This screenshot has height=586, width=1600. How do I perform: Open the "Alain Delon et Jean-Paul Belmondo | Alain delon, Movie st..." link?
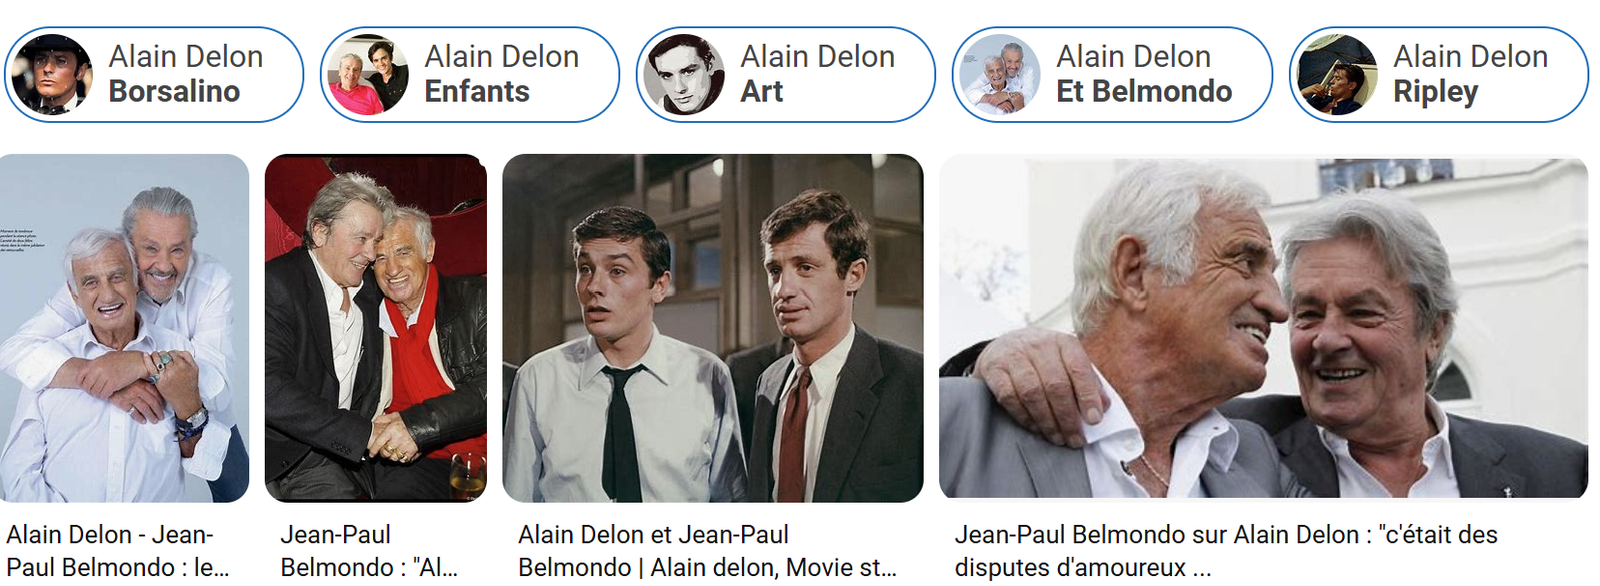708,551
